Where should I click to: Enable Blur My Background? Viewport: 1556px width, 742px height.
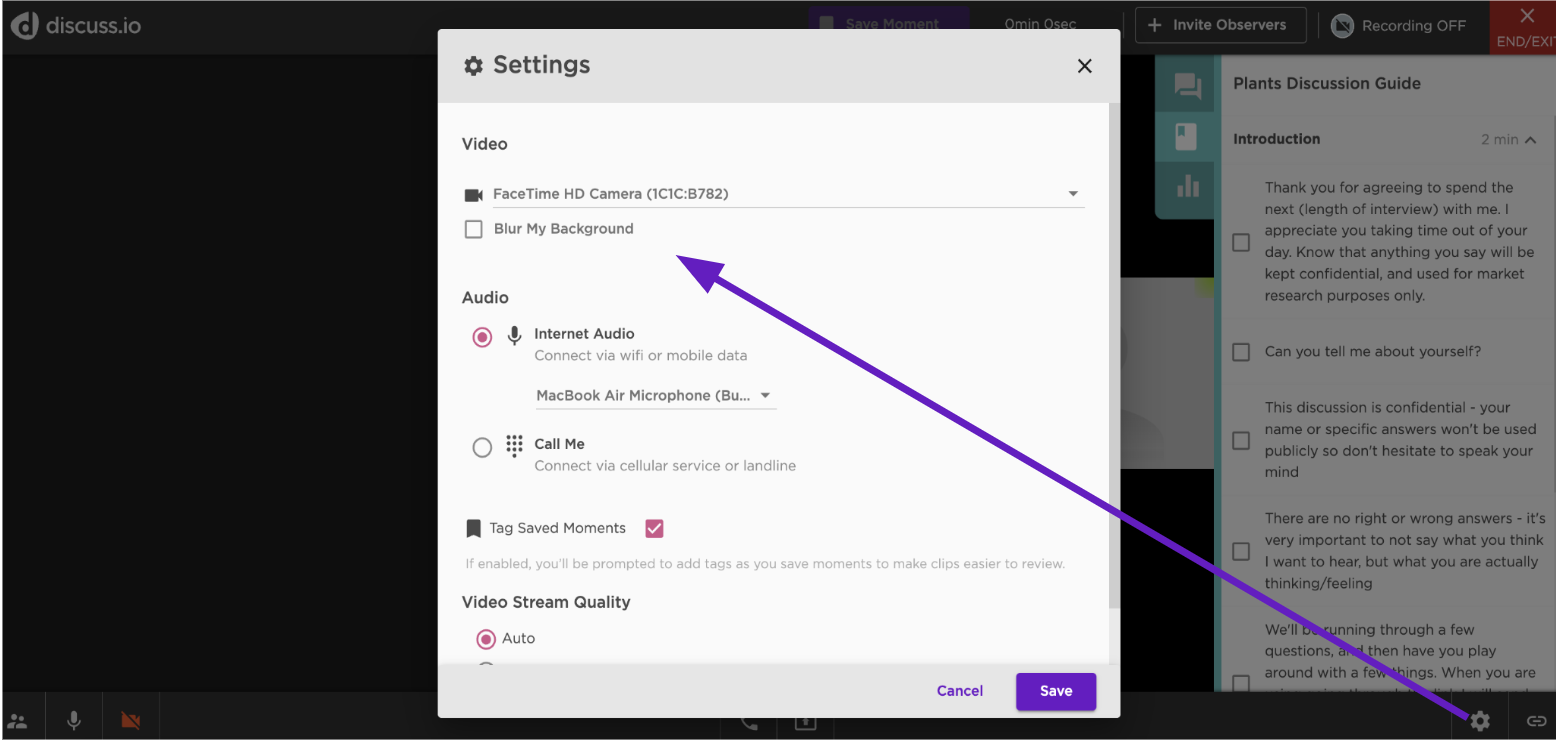(472, 228)
